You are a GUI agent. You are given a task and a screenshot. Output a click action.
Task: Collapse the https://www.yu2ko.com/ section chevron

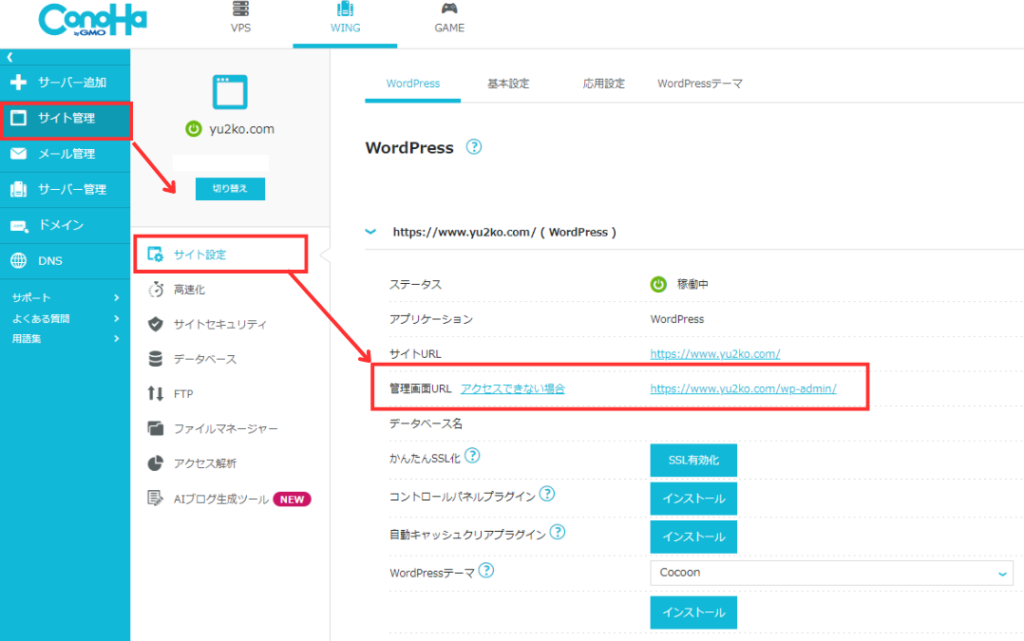(x=371, y=232)
